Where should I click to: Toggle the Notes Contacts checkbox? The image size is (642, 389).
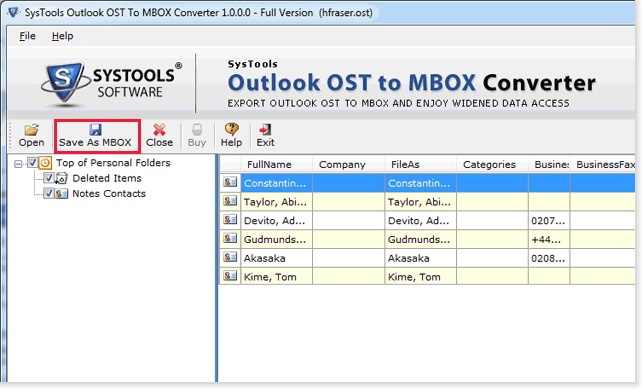[x=48, y=193]
